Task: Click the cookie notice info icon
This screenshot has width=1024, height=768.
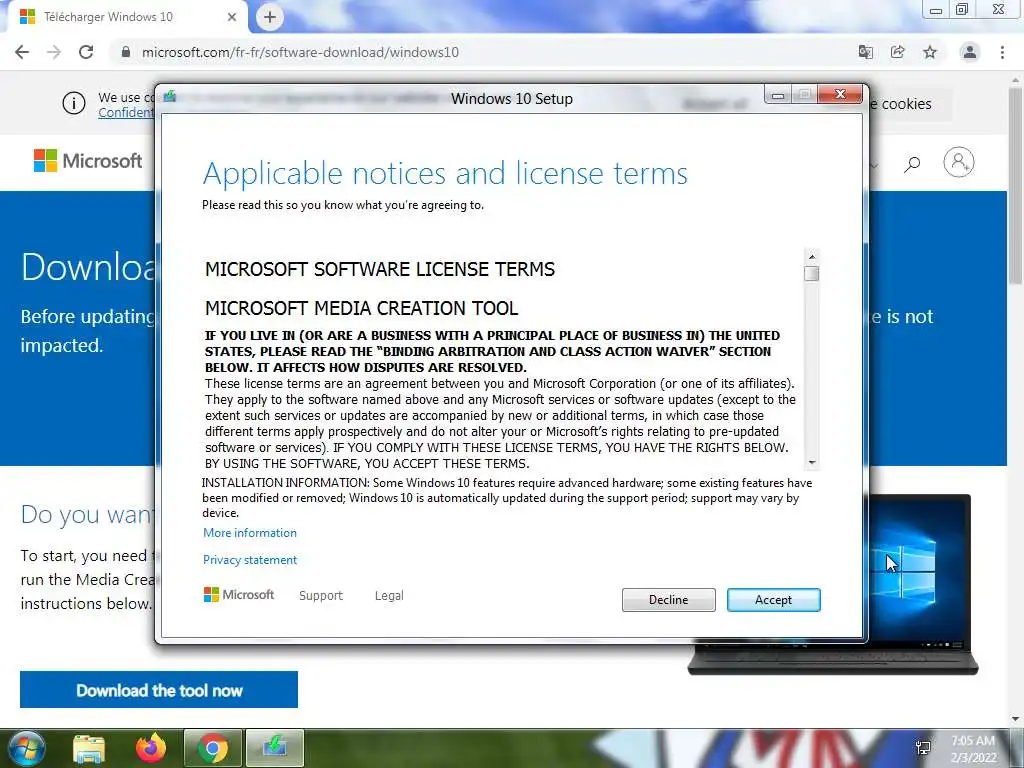Action: 74,103
